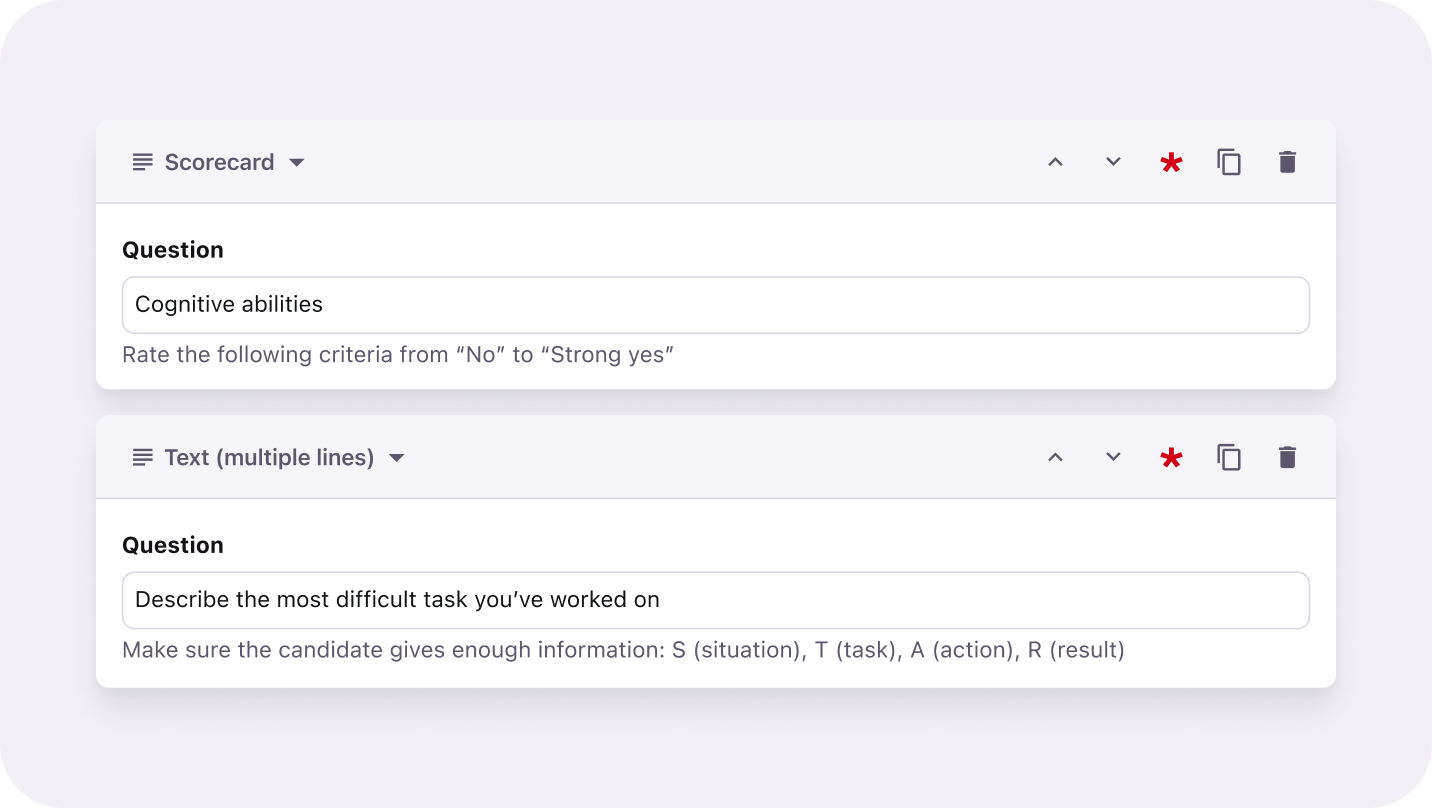Open the Scorecard type dropdown arrow

pos(297,163)
